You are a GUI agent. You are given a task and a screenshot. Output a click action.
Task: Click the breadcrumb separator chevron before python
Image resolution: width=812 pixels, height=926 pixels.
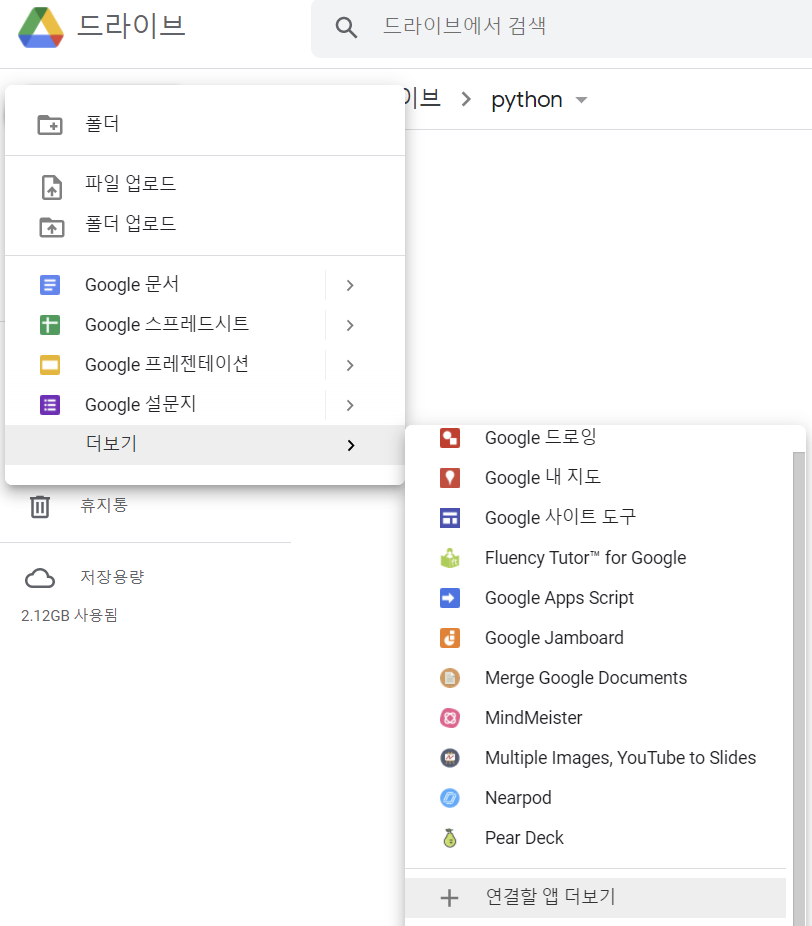[x=466, y=99]
